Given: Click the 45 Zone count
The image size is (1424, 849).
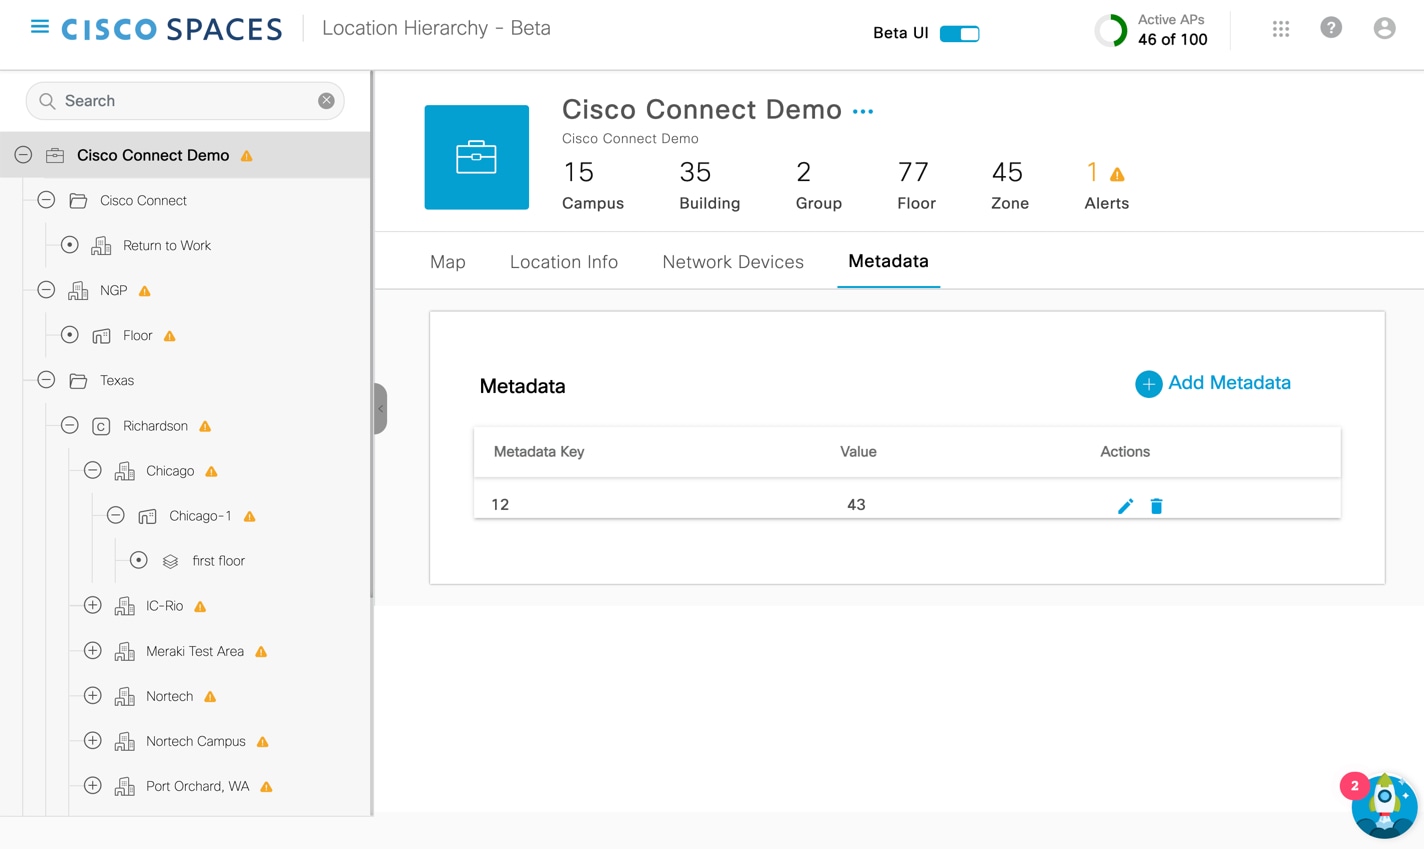Looking at the screenshot, I should (1010, 185).
